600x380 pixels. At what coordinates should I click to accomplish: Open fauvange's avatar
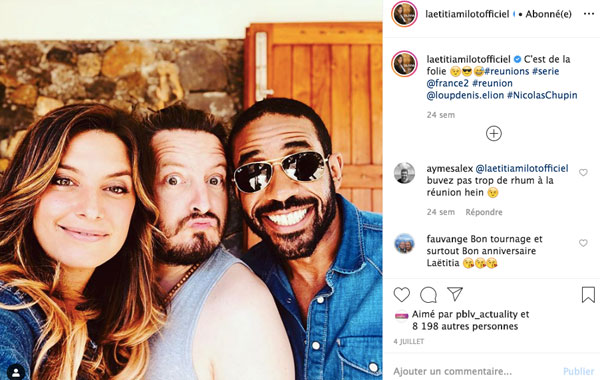click(x=404, y=243)
